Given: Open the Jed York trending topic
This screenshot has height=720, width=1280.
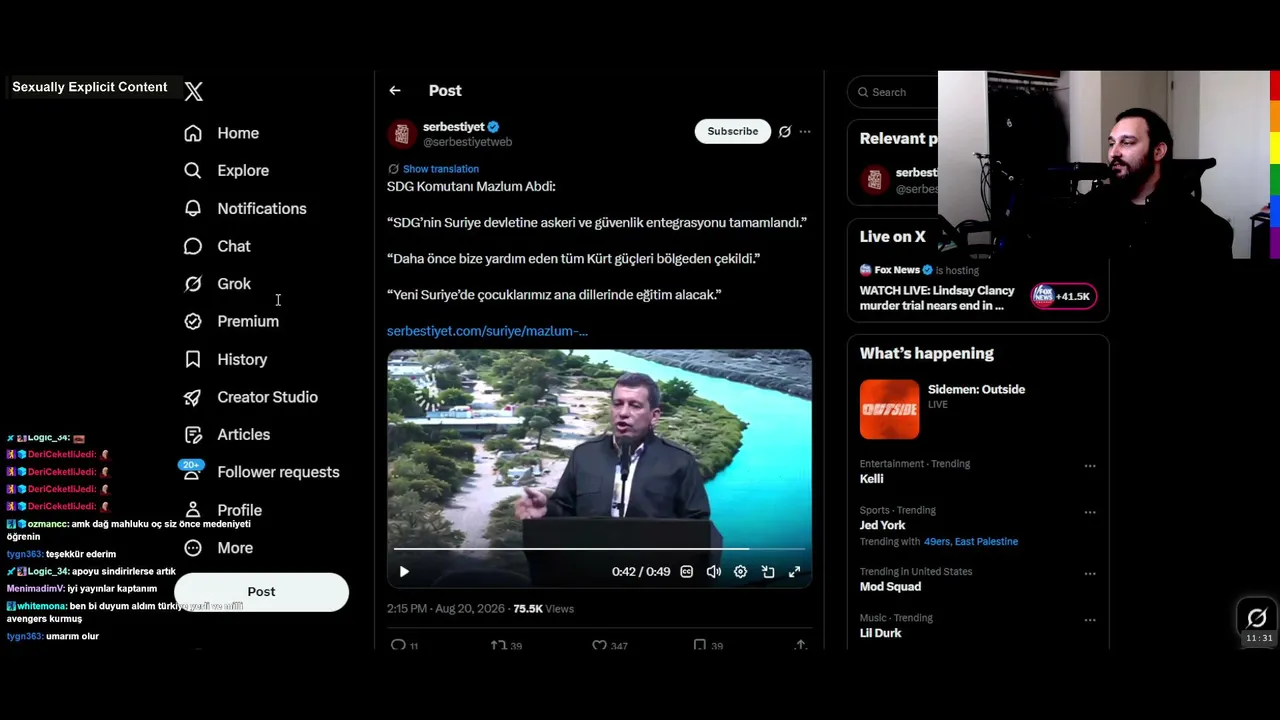Looking at the screenshot, I should coord(882,525).
